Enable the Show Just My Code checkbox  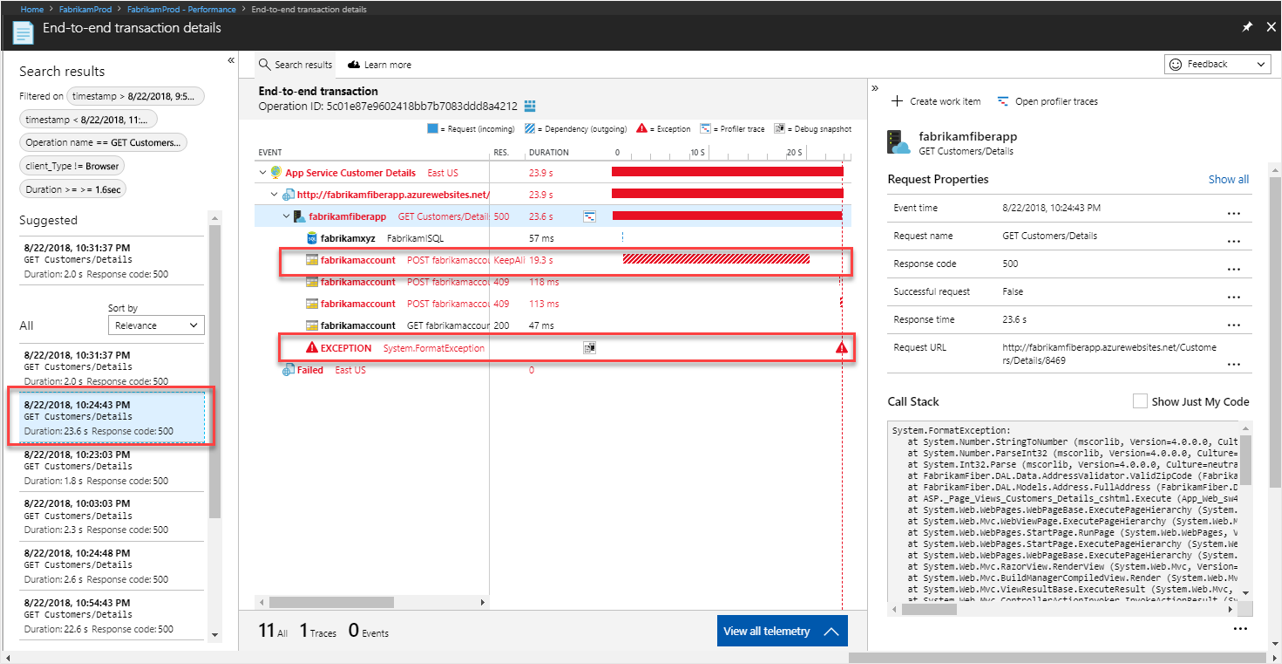coord(1140,401)
